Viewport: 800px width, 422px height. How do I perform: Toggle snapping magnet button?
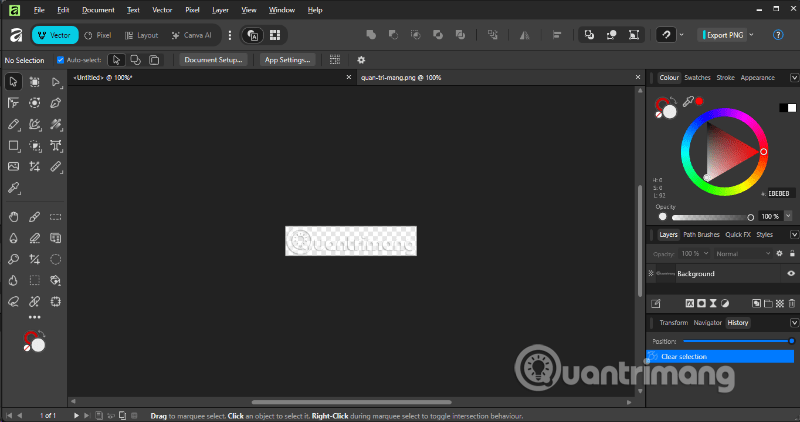(666, 35)
